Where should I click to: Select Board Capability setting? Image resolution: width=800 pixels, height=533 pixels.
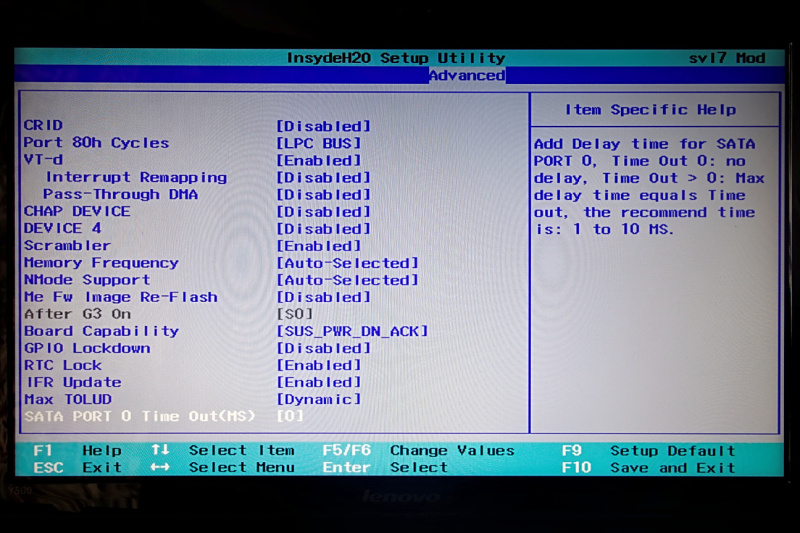(x=101, y=331)
